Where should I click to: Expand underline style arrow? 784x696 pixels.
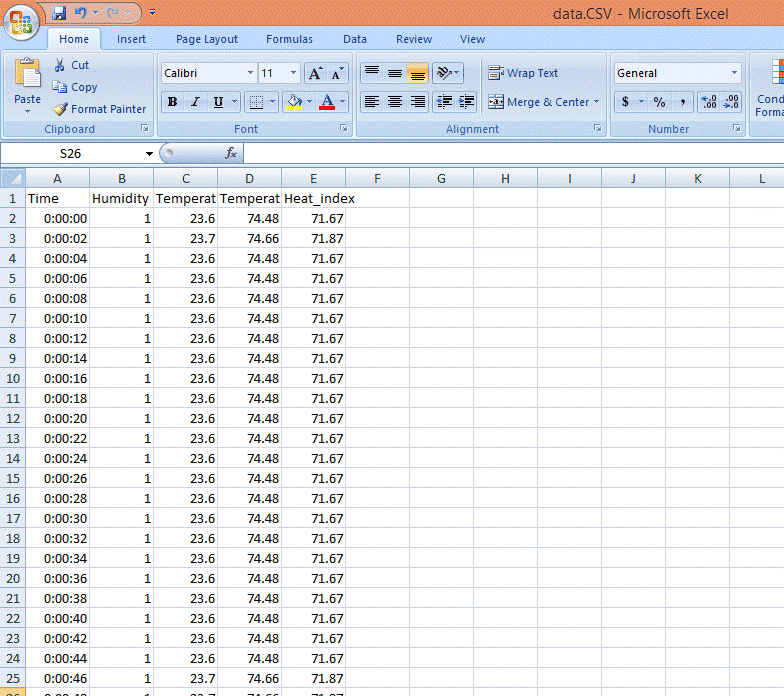coord(234,102)
